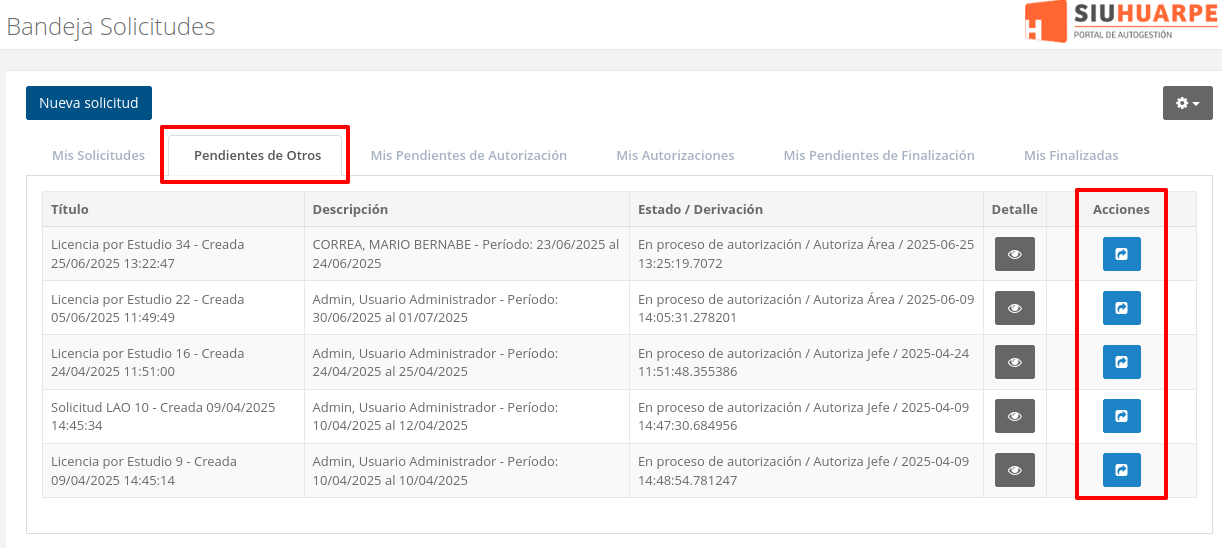Viewport: 1222px width, 548px height.
Task: Click the Título column header
Action: coord(173,209)
